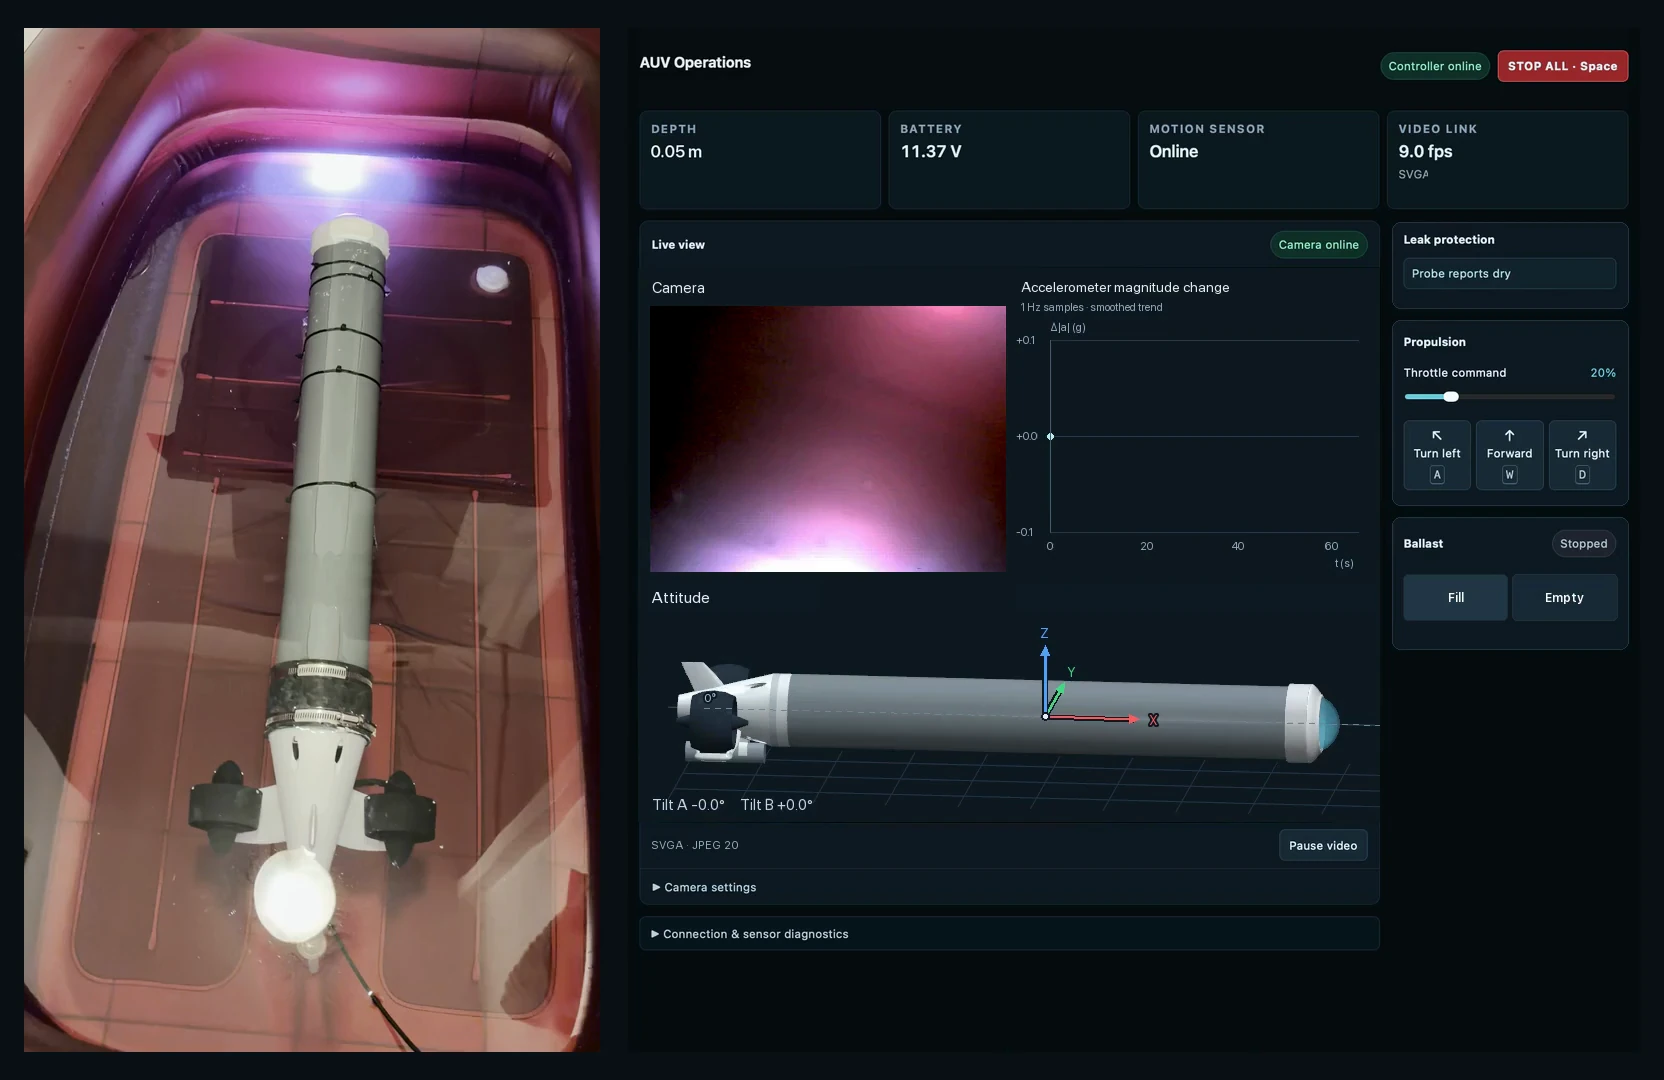Click the Controller online status badge
Viewport: 1664px width, 1080px height.
click(x=1435, y=66)
